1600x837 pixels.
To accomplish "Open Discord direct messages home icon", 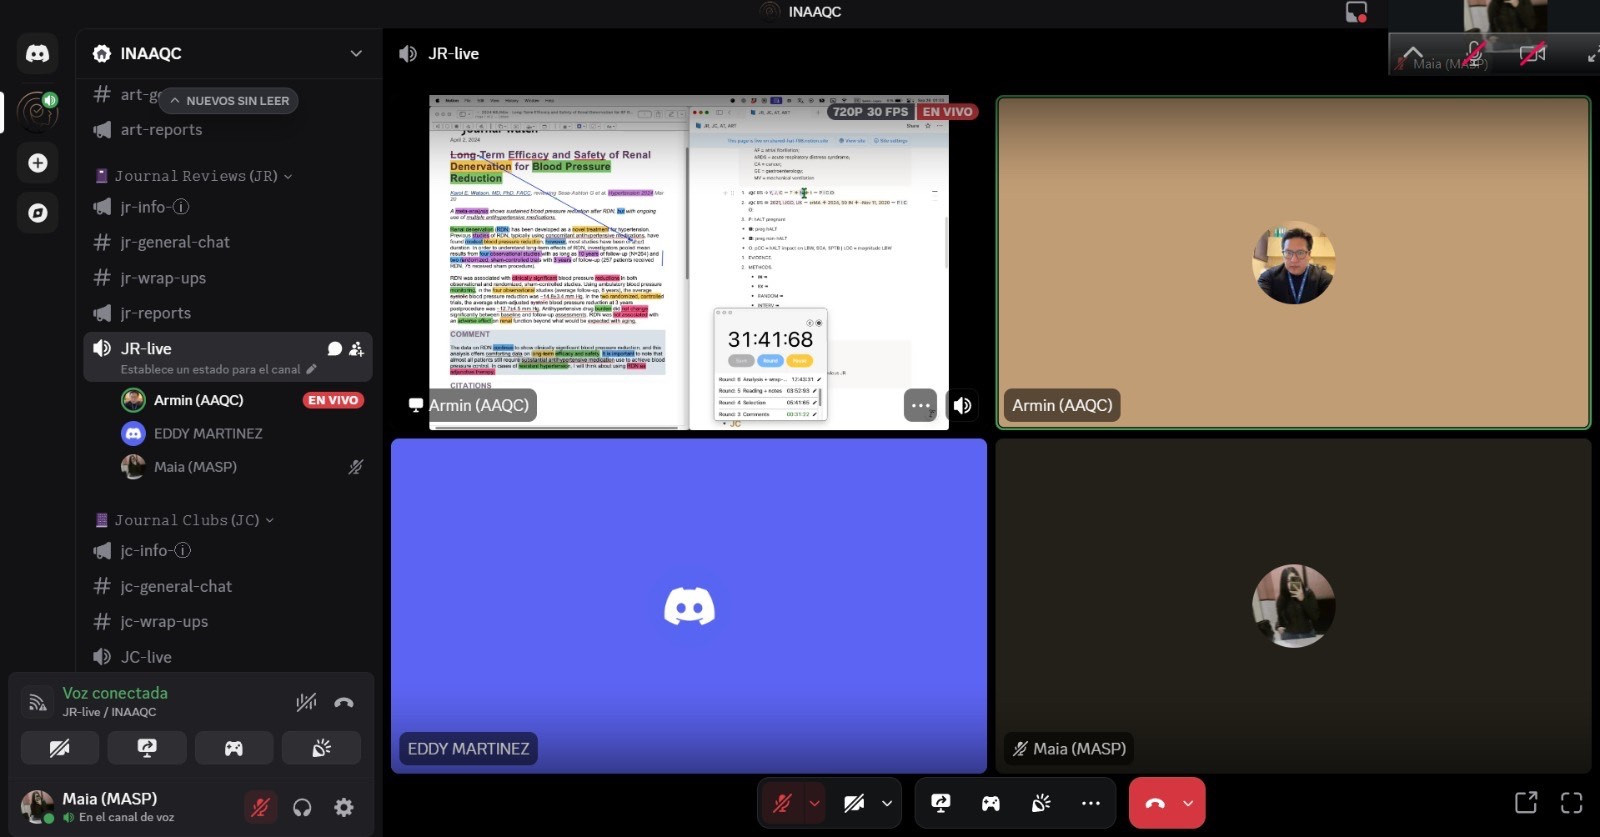I will [37, 54].
